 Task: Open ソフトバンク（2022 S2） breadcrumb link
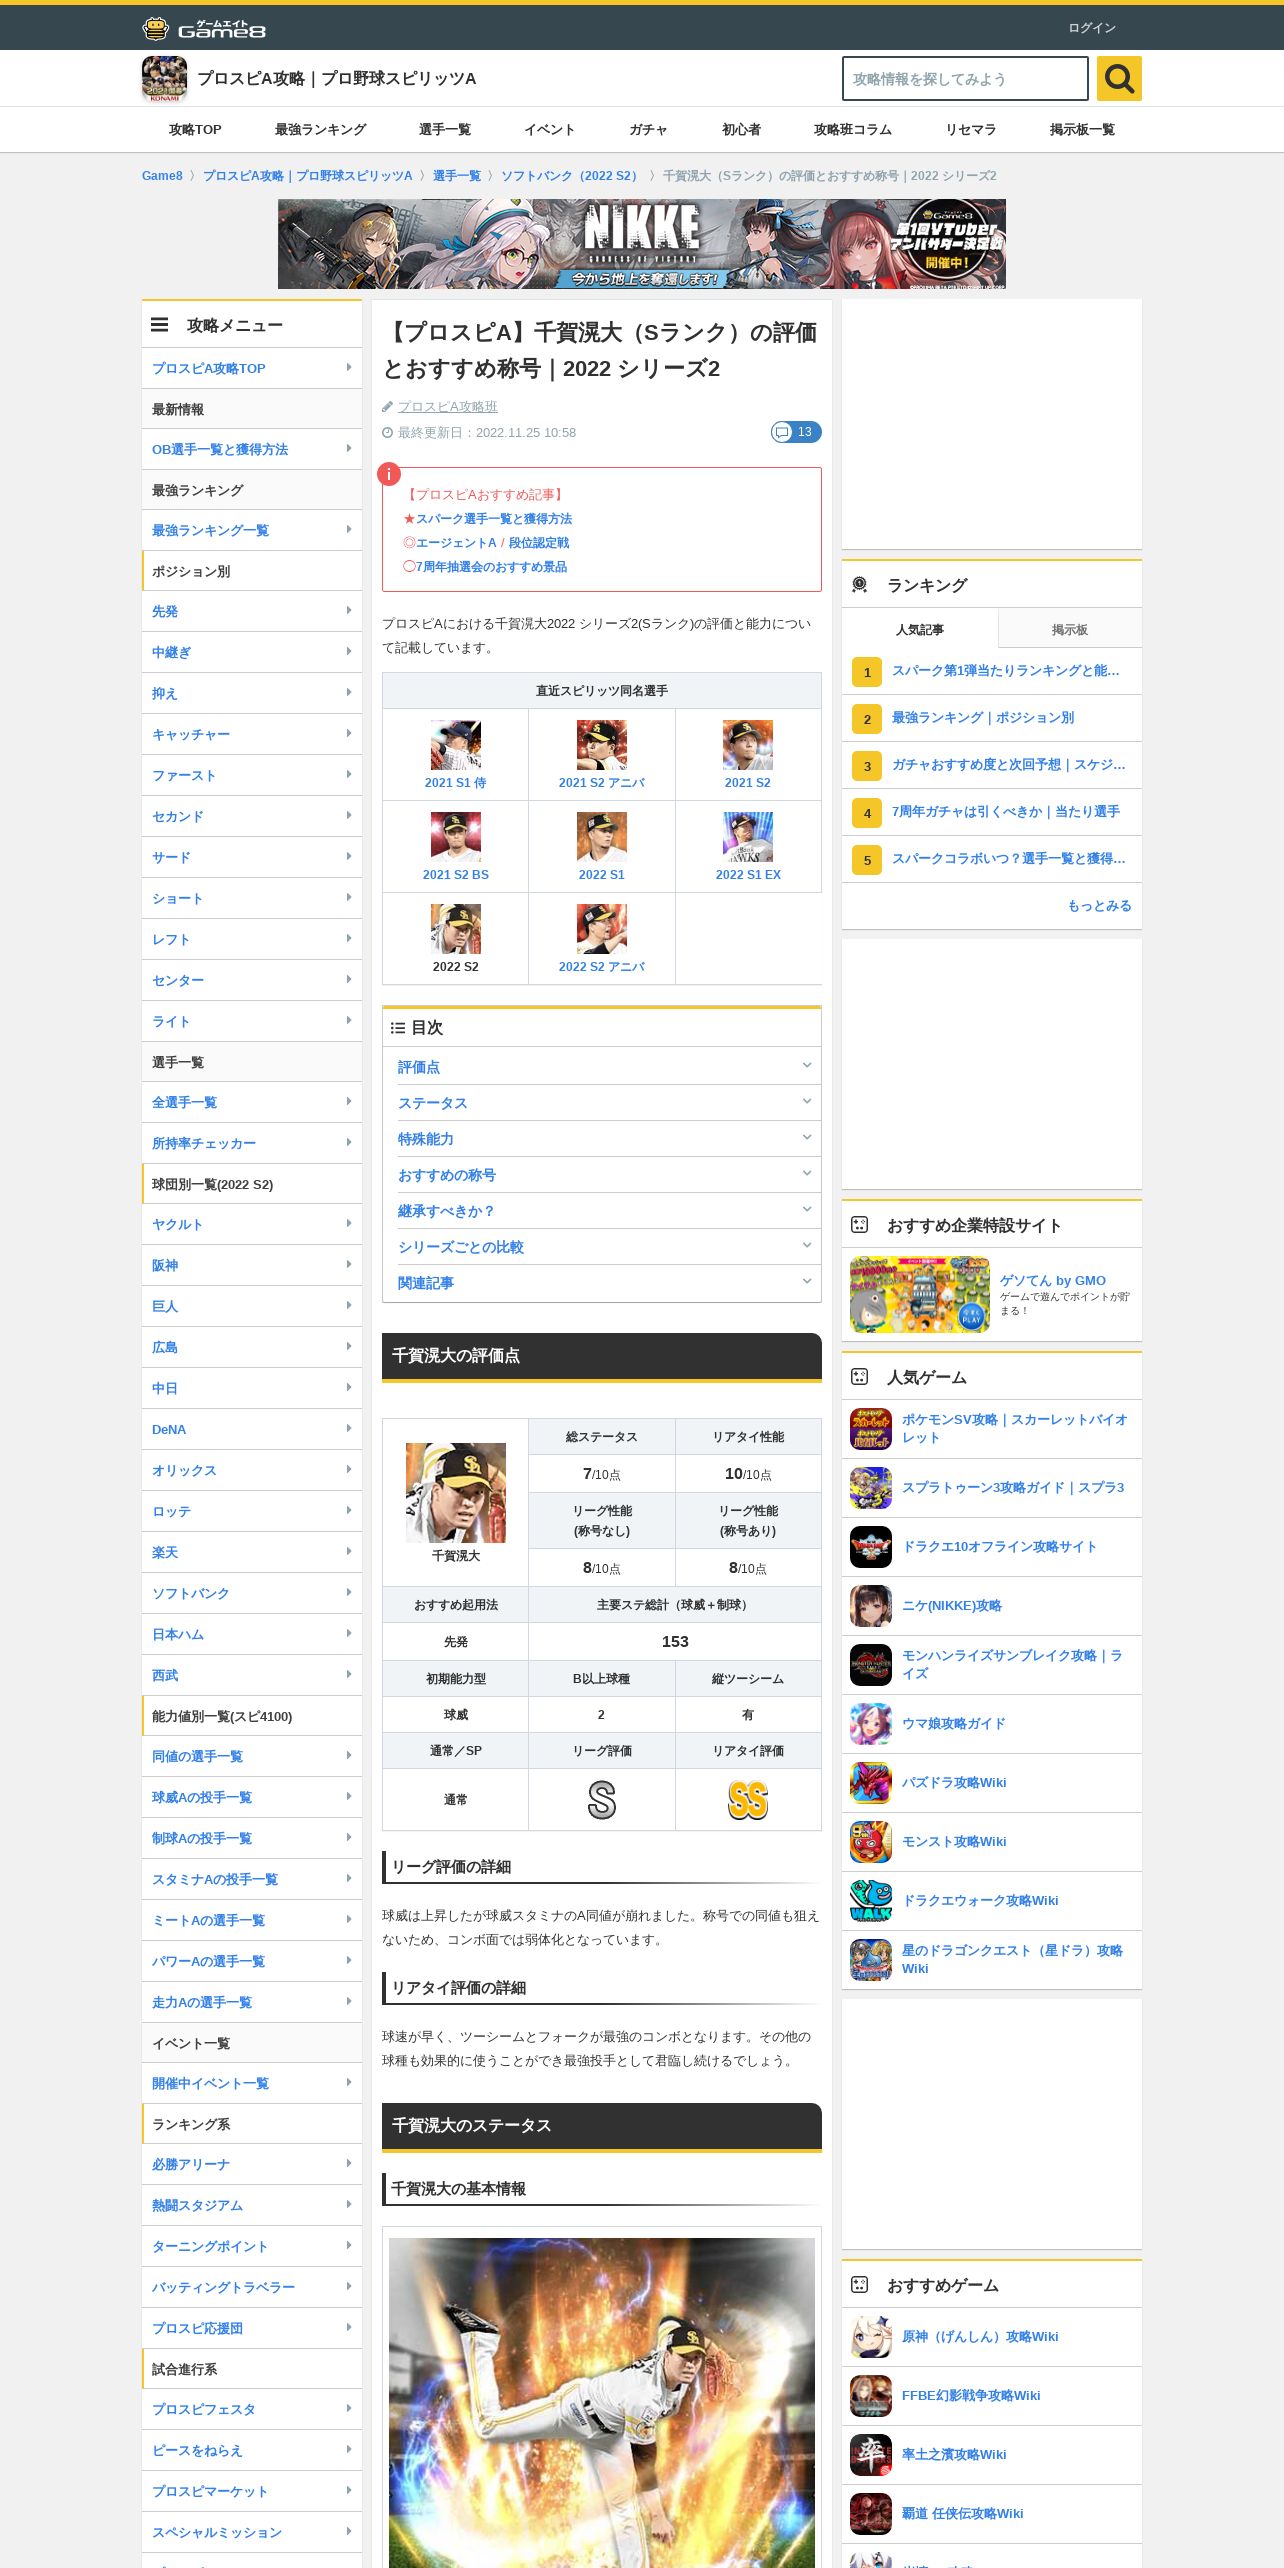tap(572, 176)
